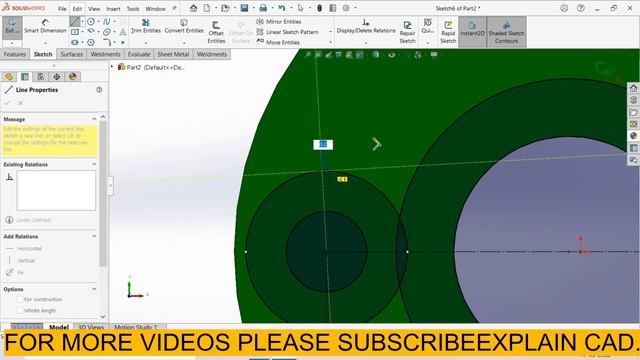This screenshot has height=360, width=640.
Task: Collapse the Add Relations section
Action: pos(94,236)
